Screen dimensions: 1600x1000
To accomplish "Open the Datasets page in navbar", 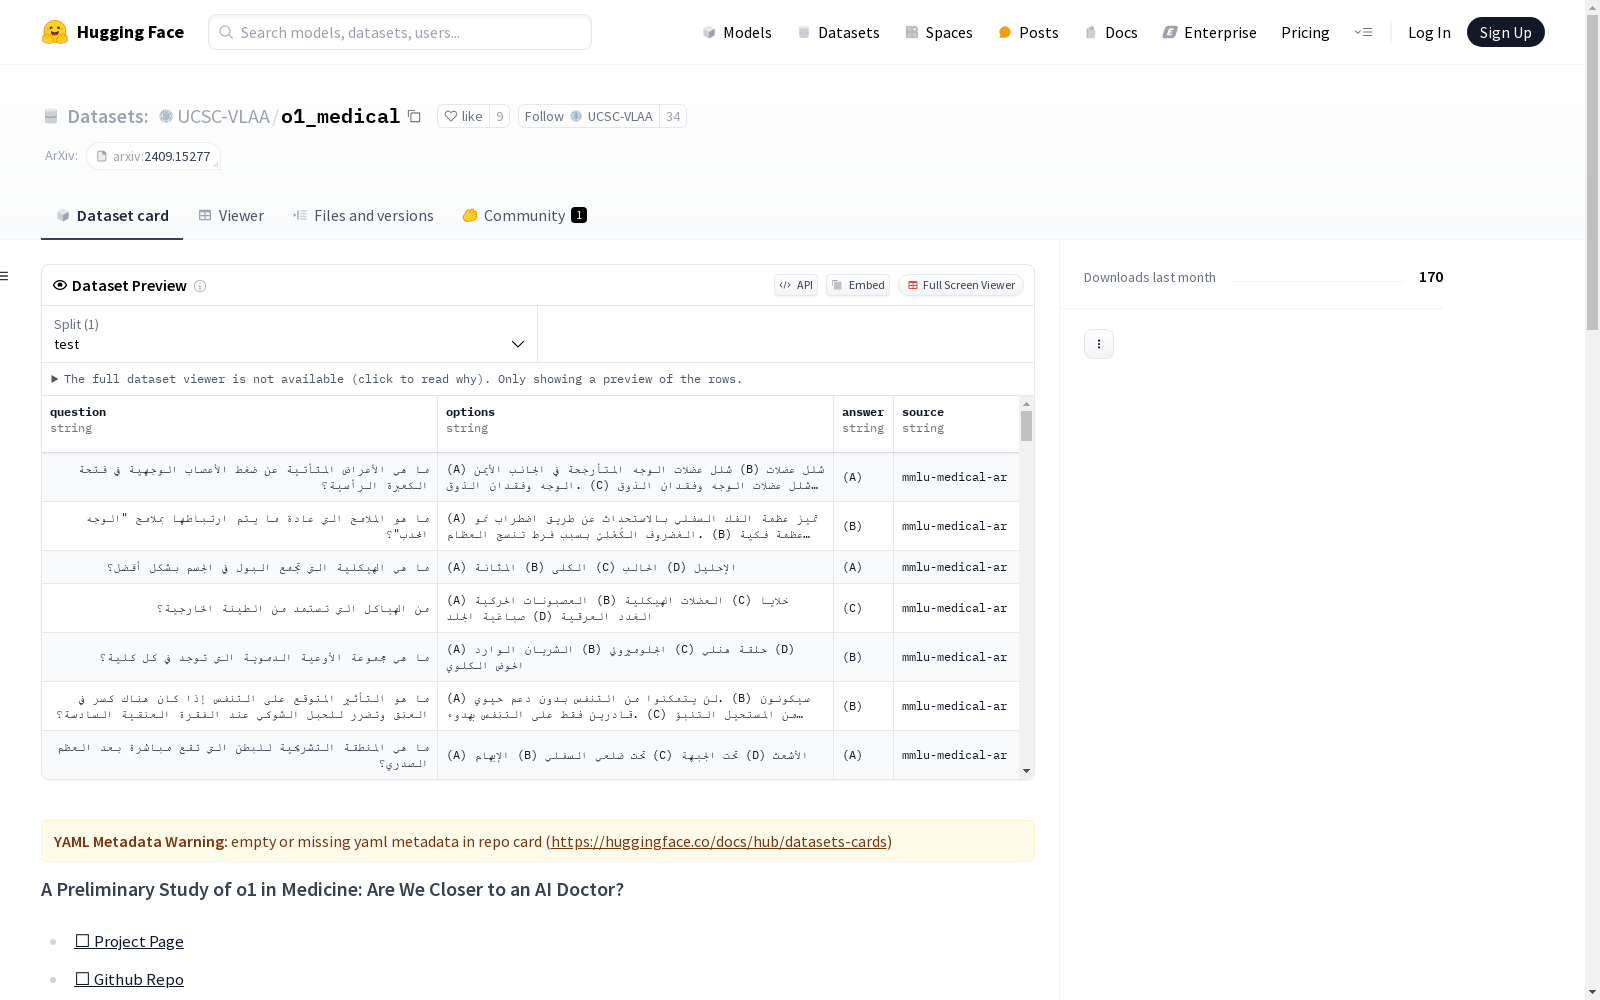I will 838,32.
